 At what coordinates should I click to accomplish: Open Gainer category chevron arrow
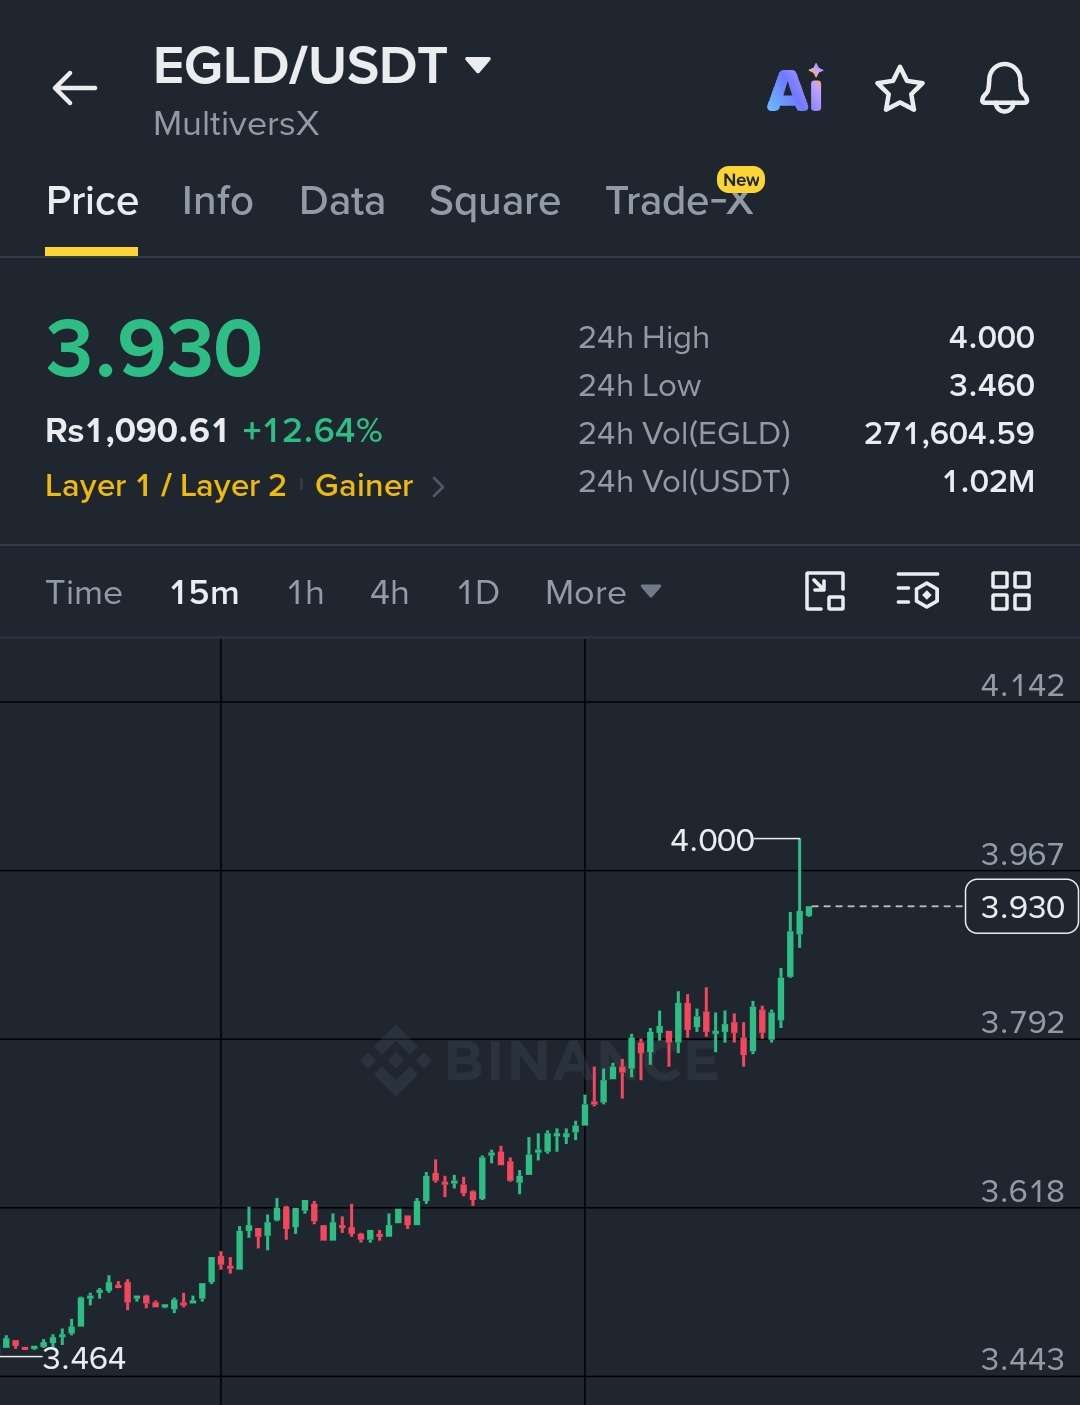tap(437, 487)
